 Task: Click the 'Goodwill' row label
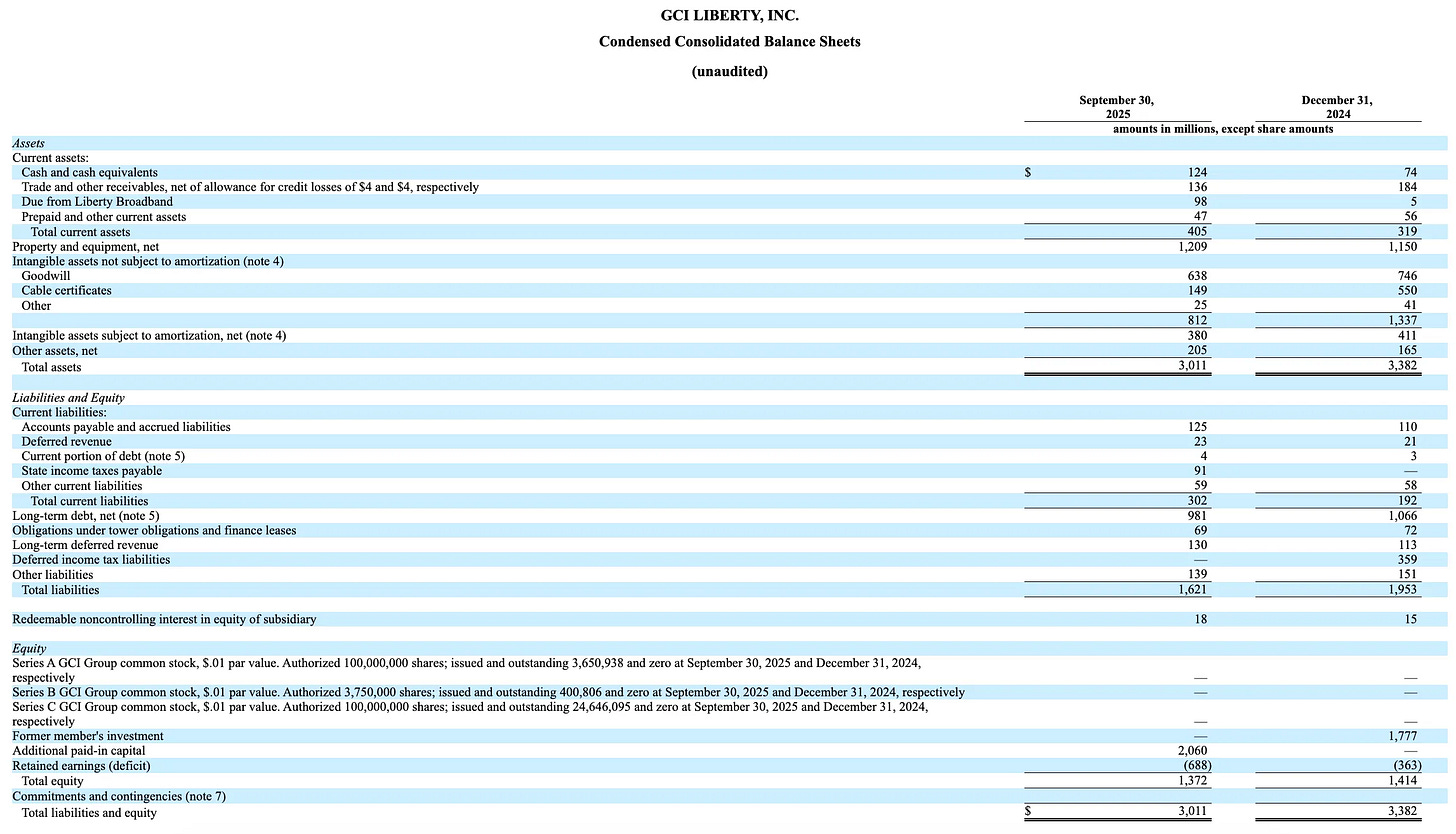[x=46, y=276]
